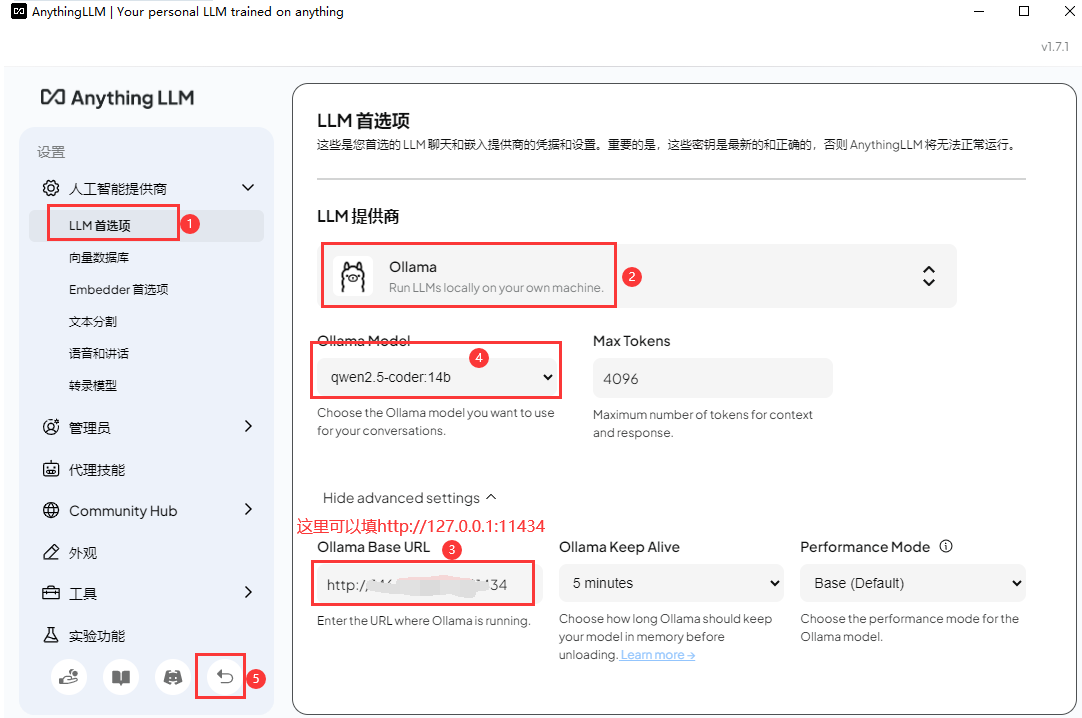Open 实验功能 experimental features

coord(97,635)
